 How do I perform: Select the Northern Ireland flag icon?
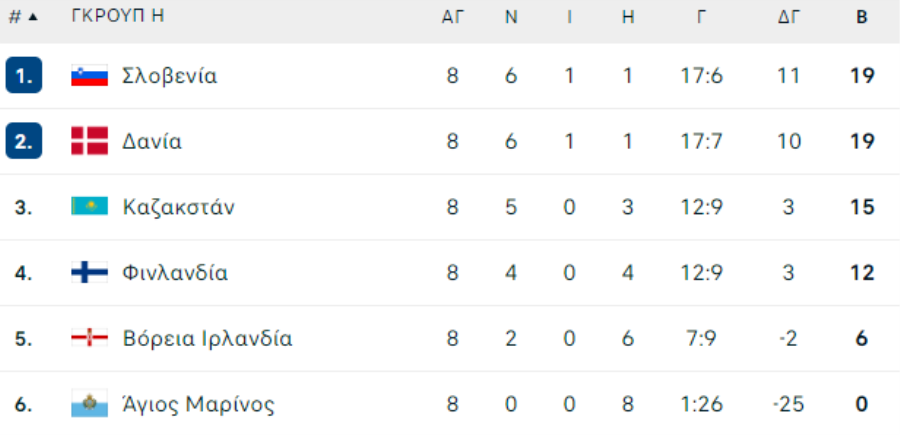click(90, 337)
